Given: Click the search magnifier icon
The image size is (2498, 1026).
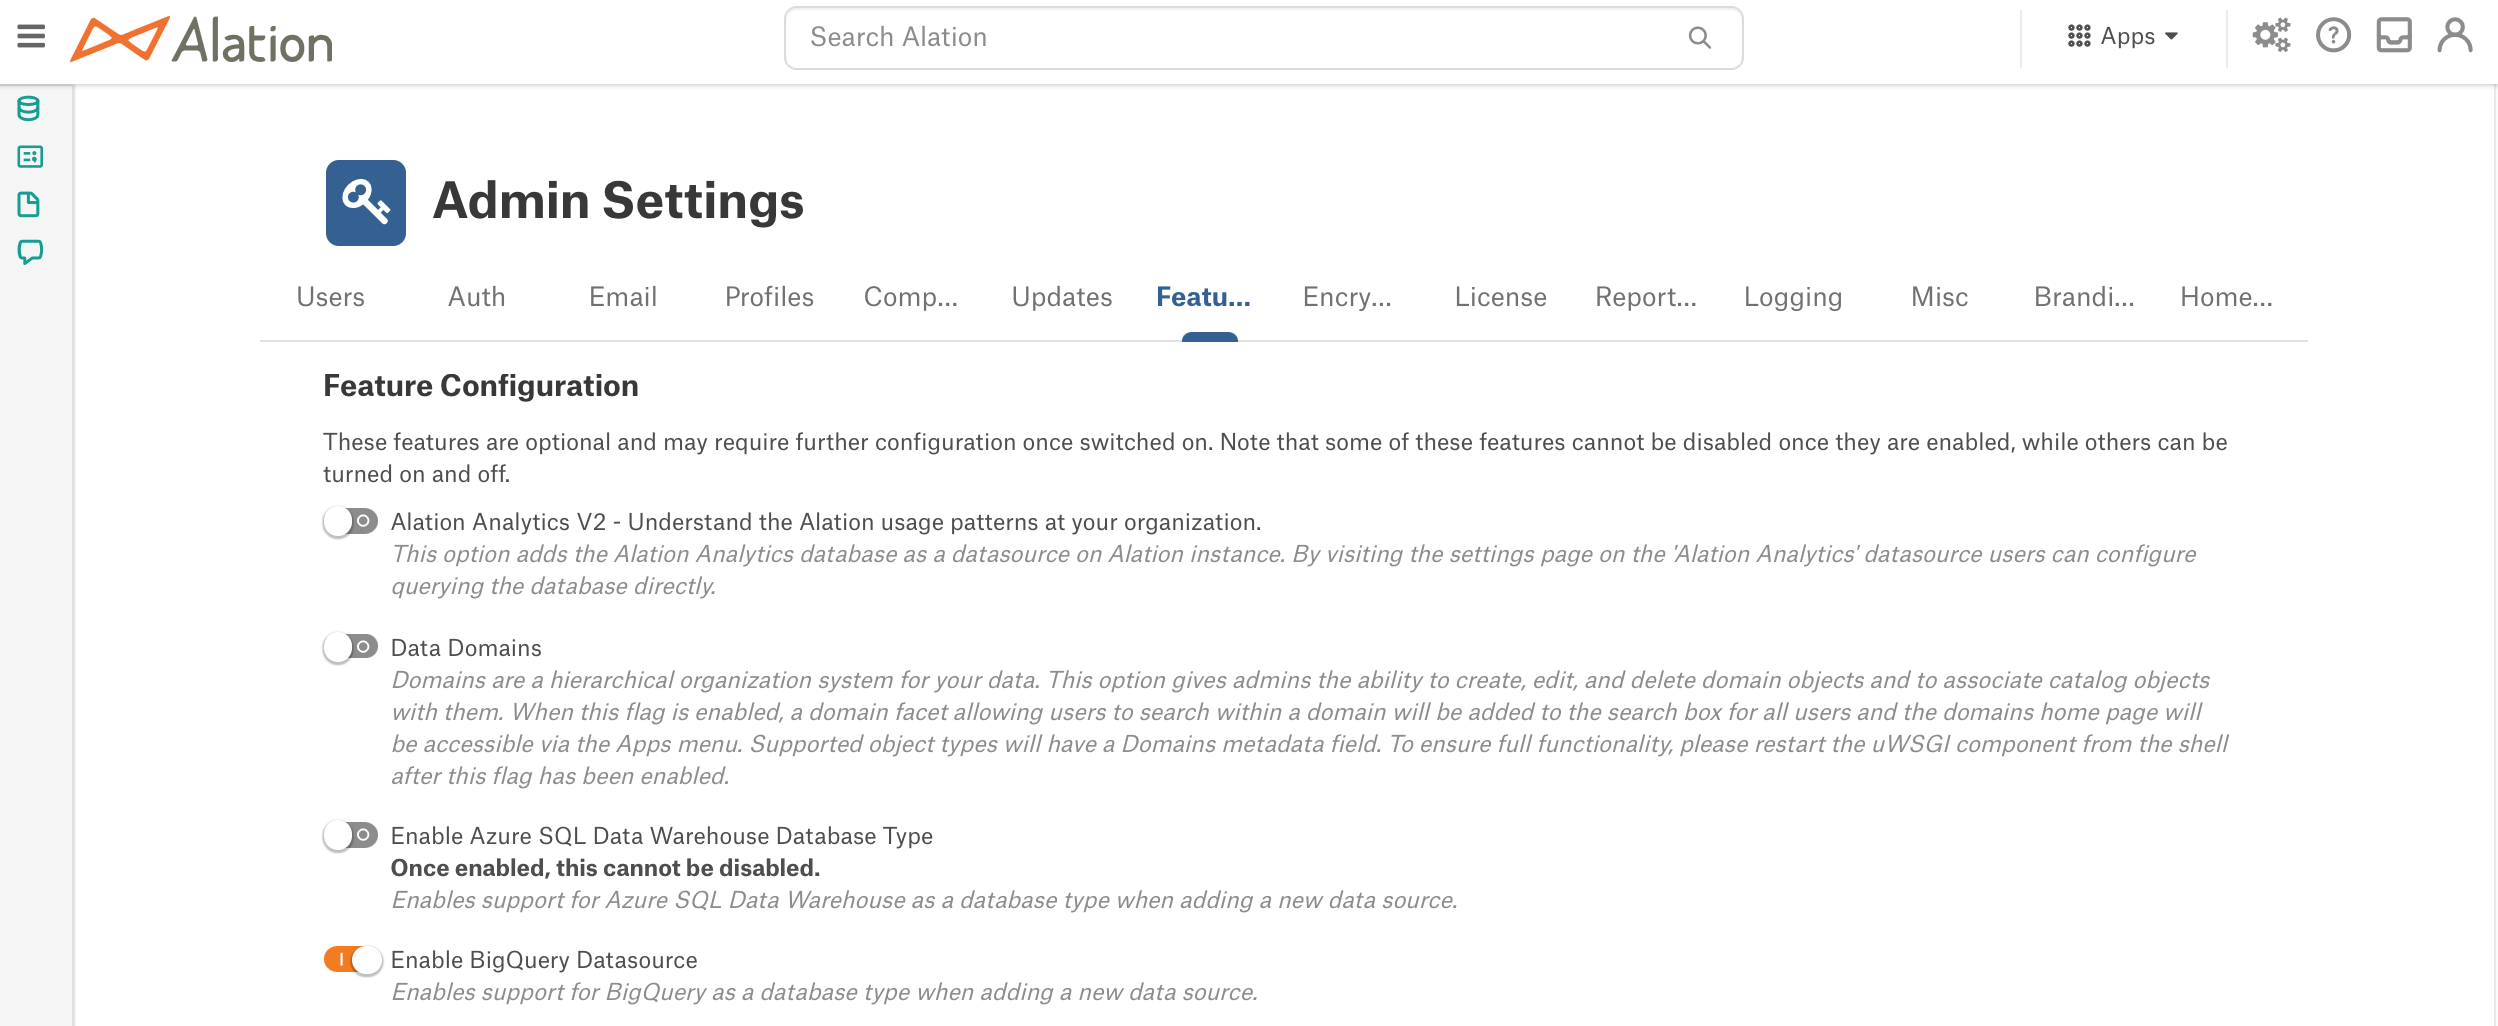Looking at the screenshot, I should pyautogui.click(x=1699, y=38).
